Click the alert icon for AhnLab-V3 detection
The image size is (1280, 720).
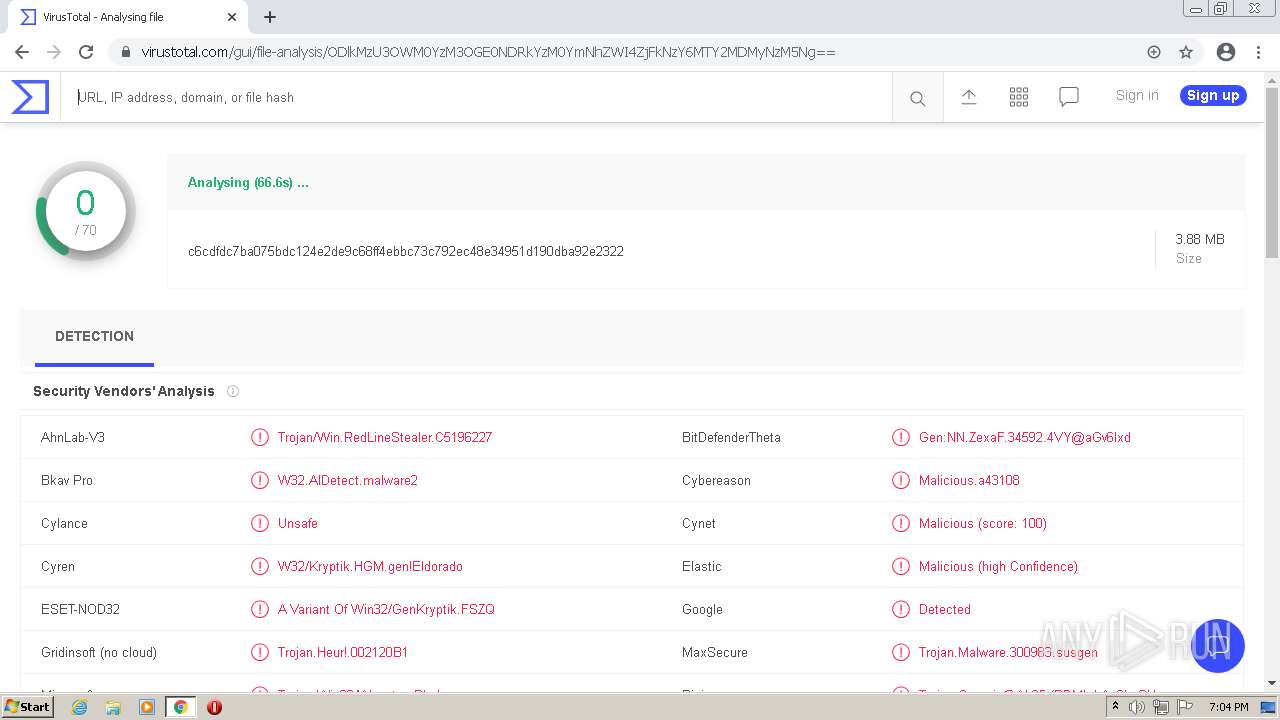point(260,437)
